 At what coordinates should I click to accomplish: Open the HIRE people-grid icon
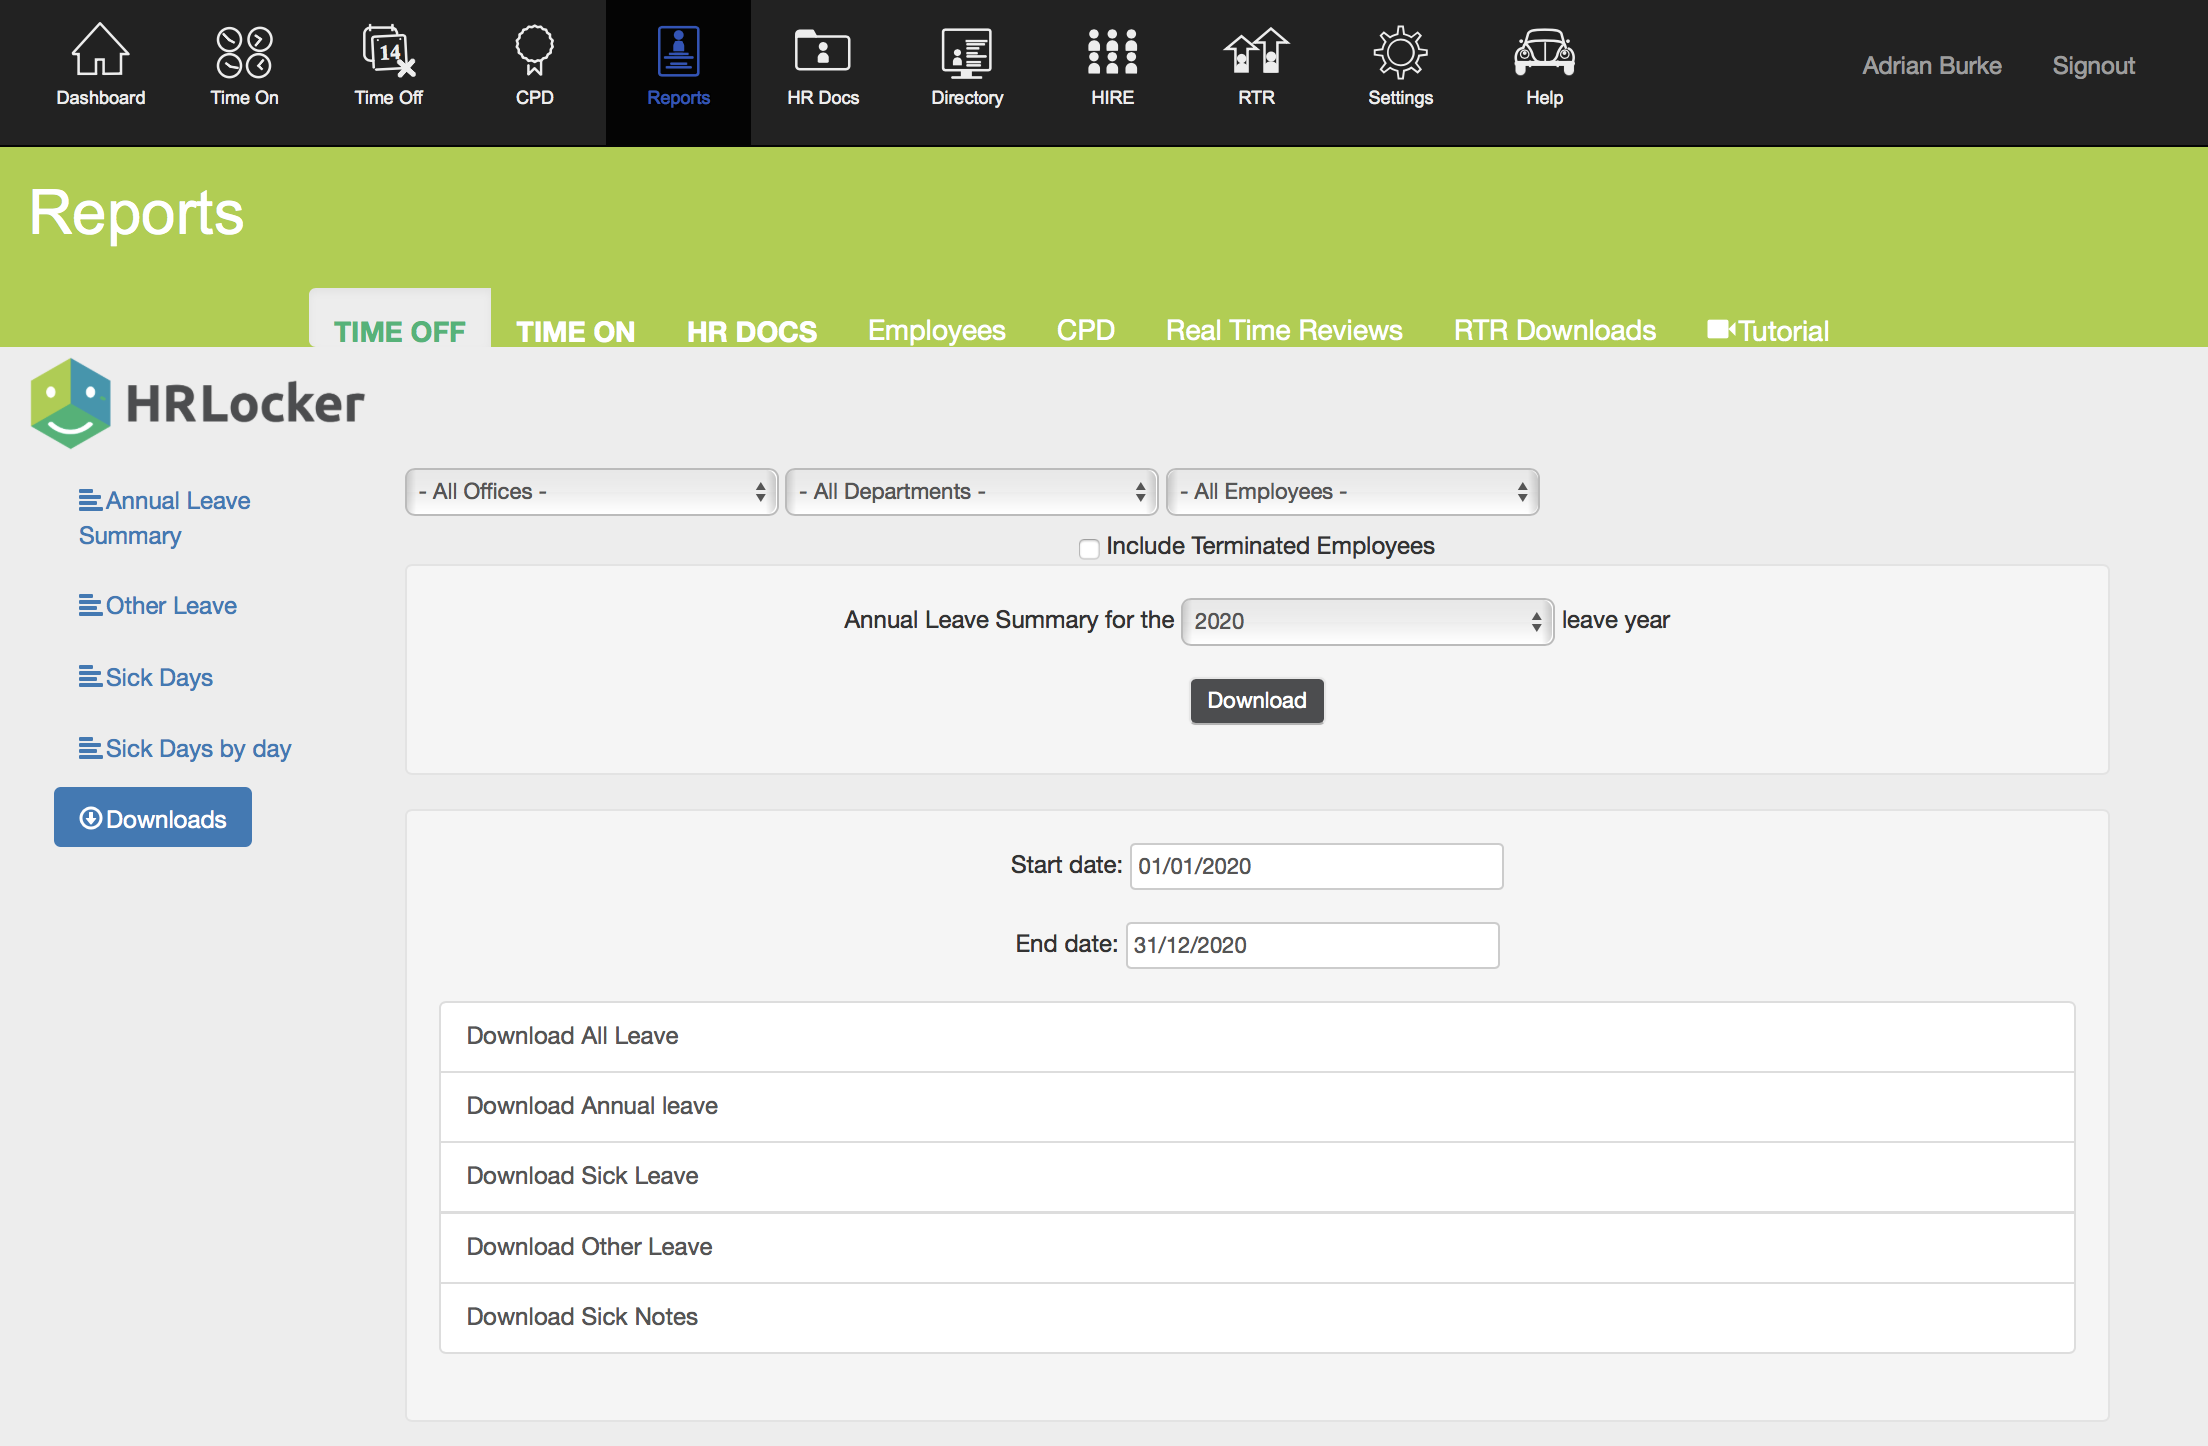click(1112, 52)
